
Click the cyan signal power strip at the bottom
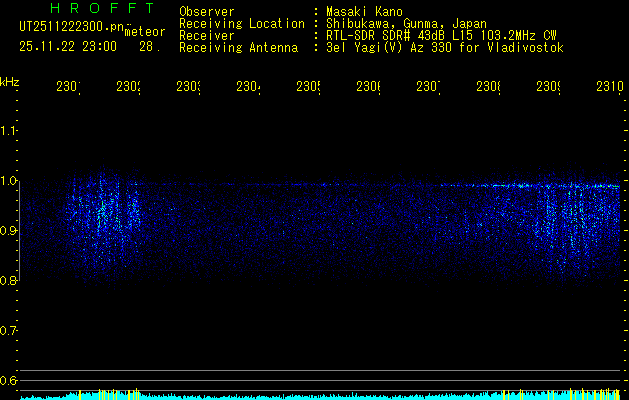320,396
